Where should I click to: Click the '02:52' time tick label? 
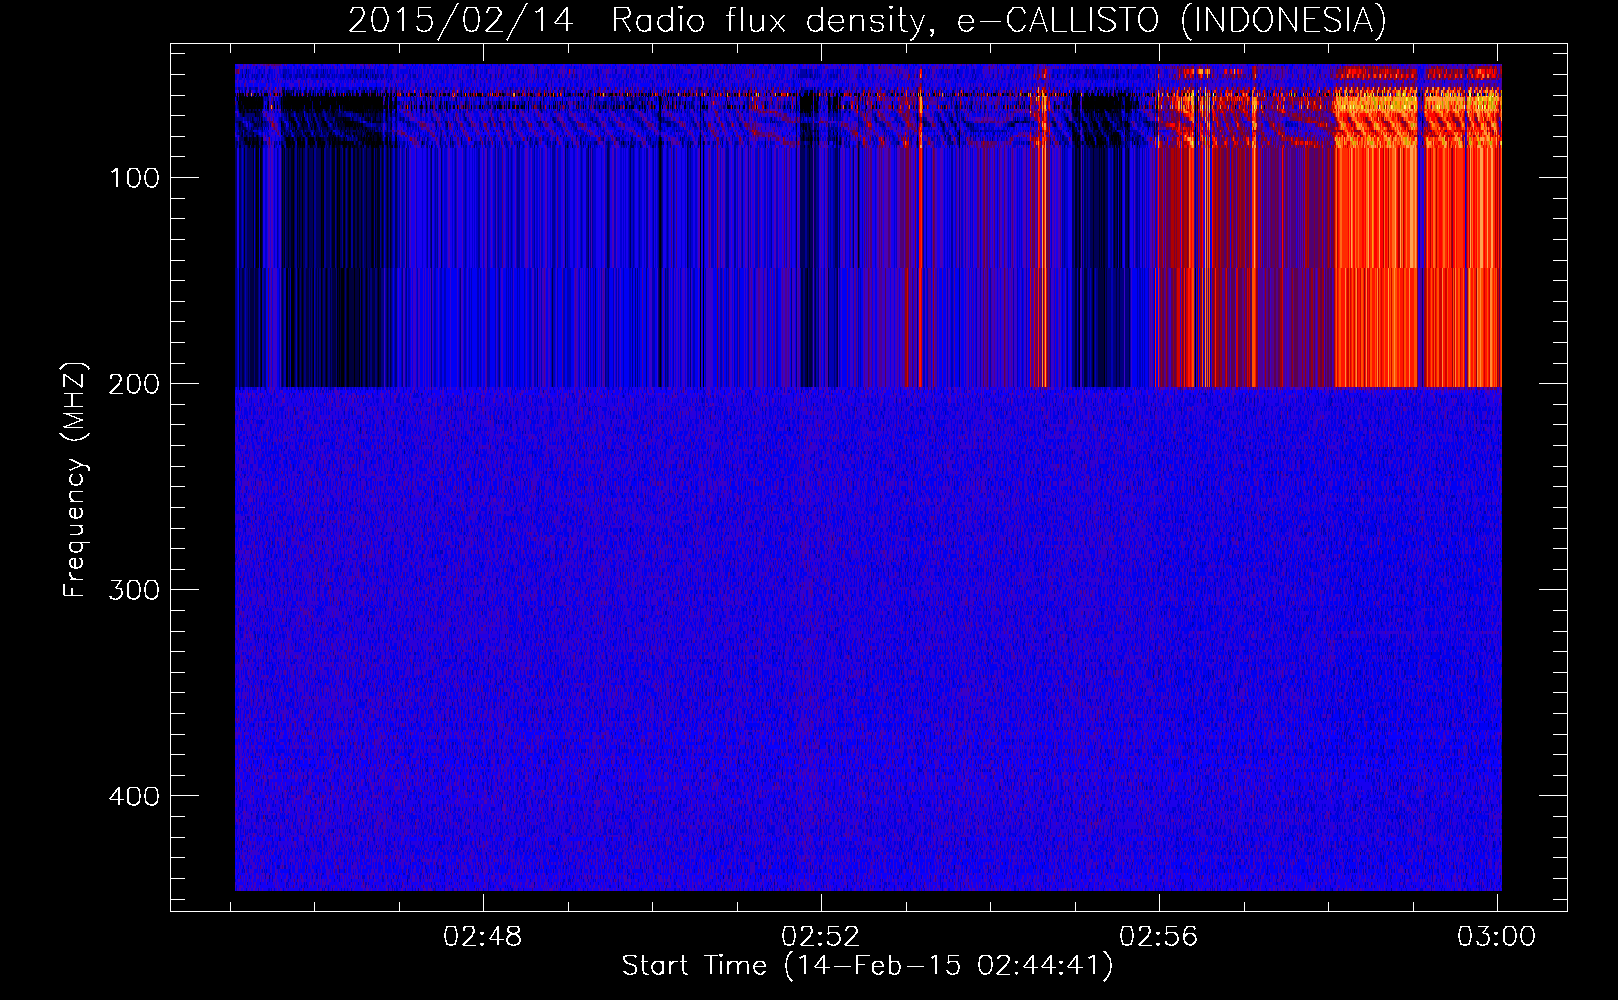point(821,937)
